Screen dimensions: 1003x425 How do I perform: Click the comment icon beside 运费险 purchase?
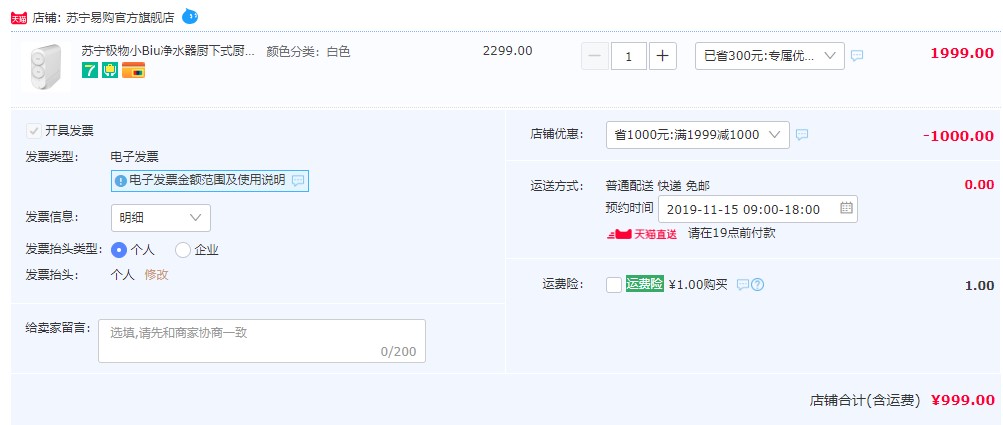(743, 284)
